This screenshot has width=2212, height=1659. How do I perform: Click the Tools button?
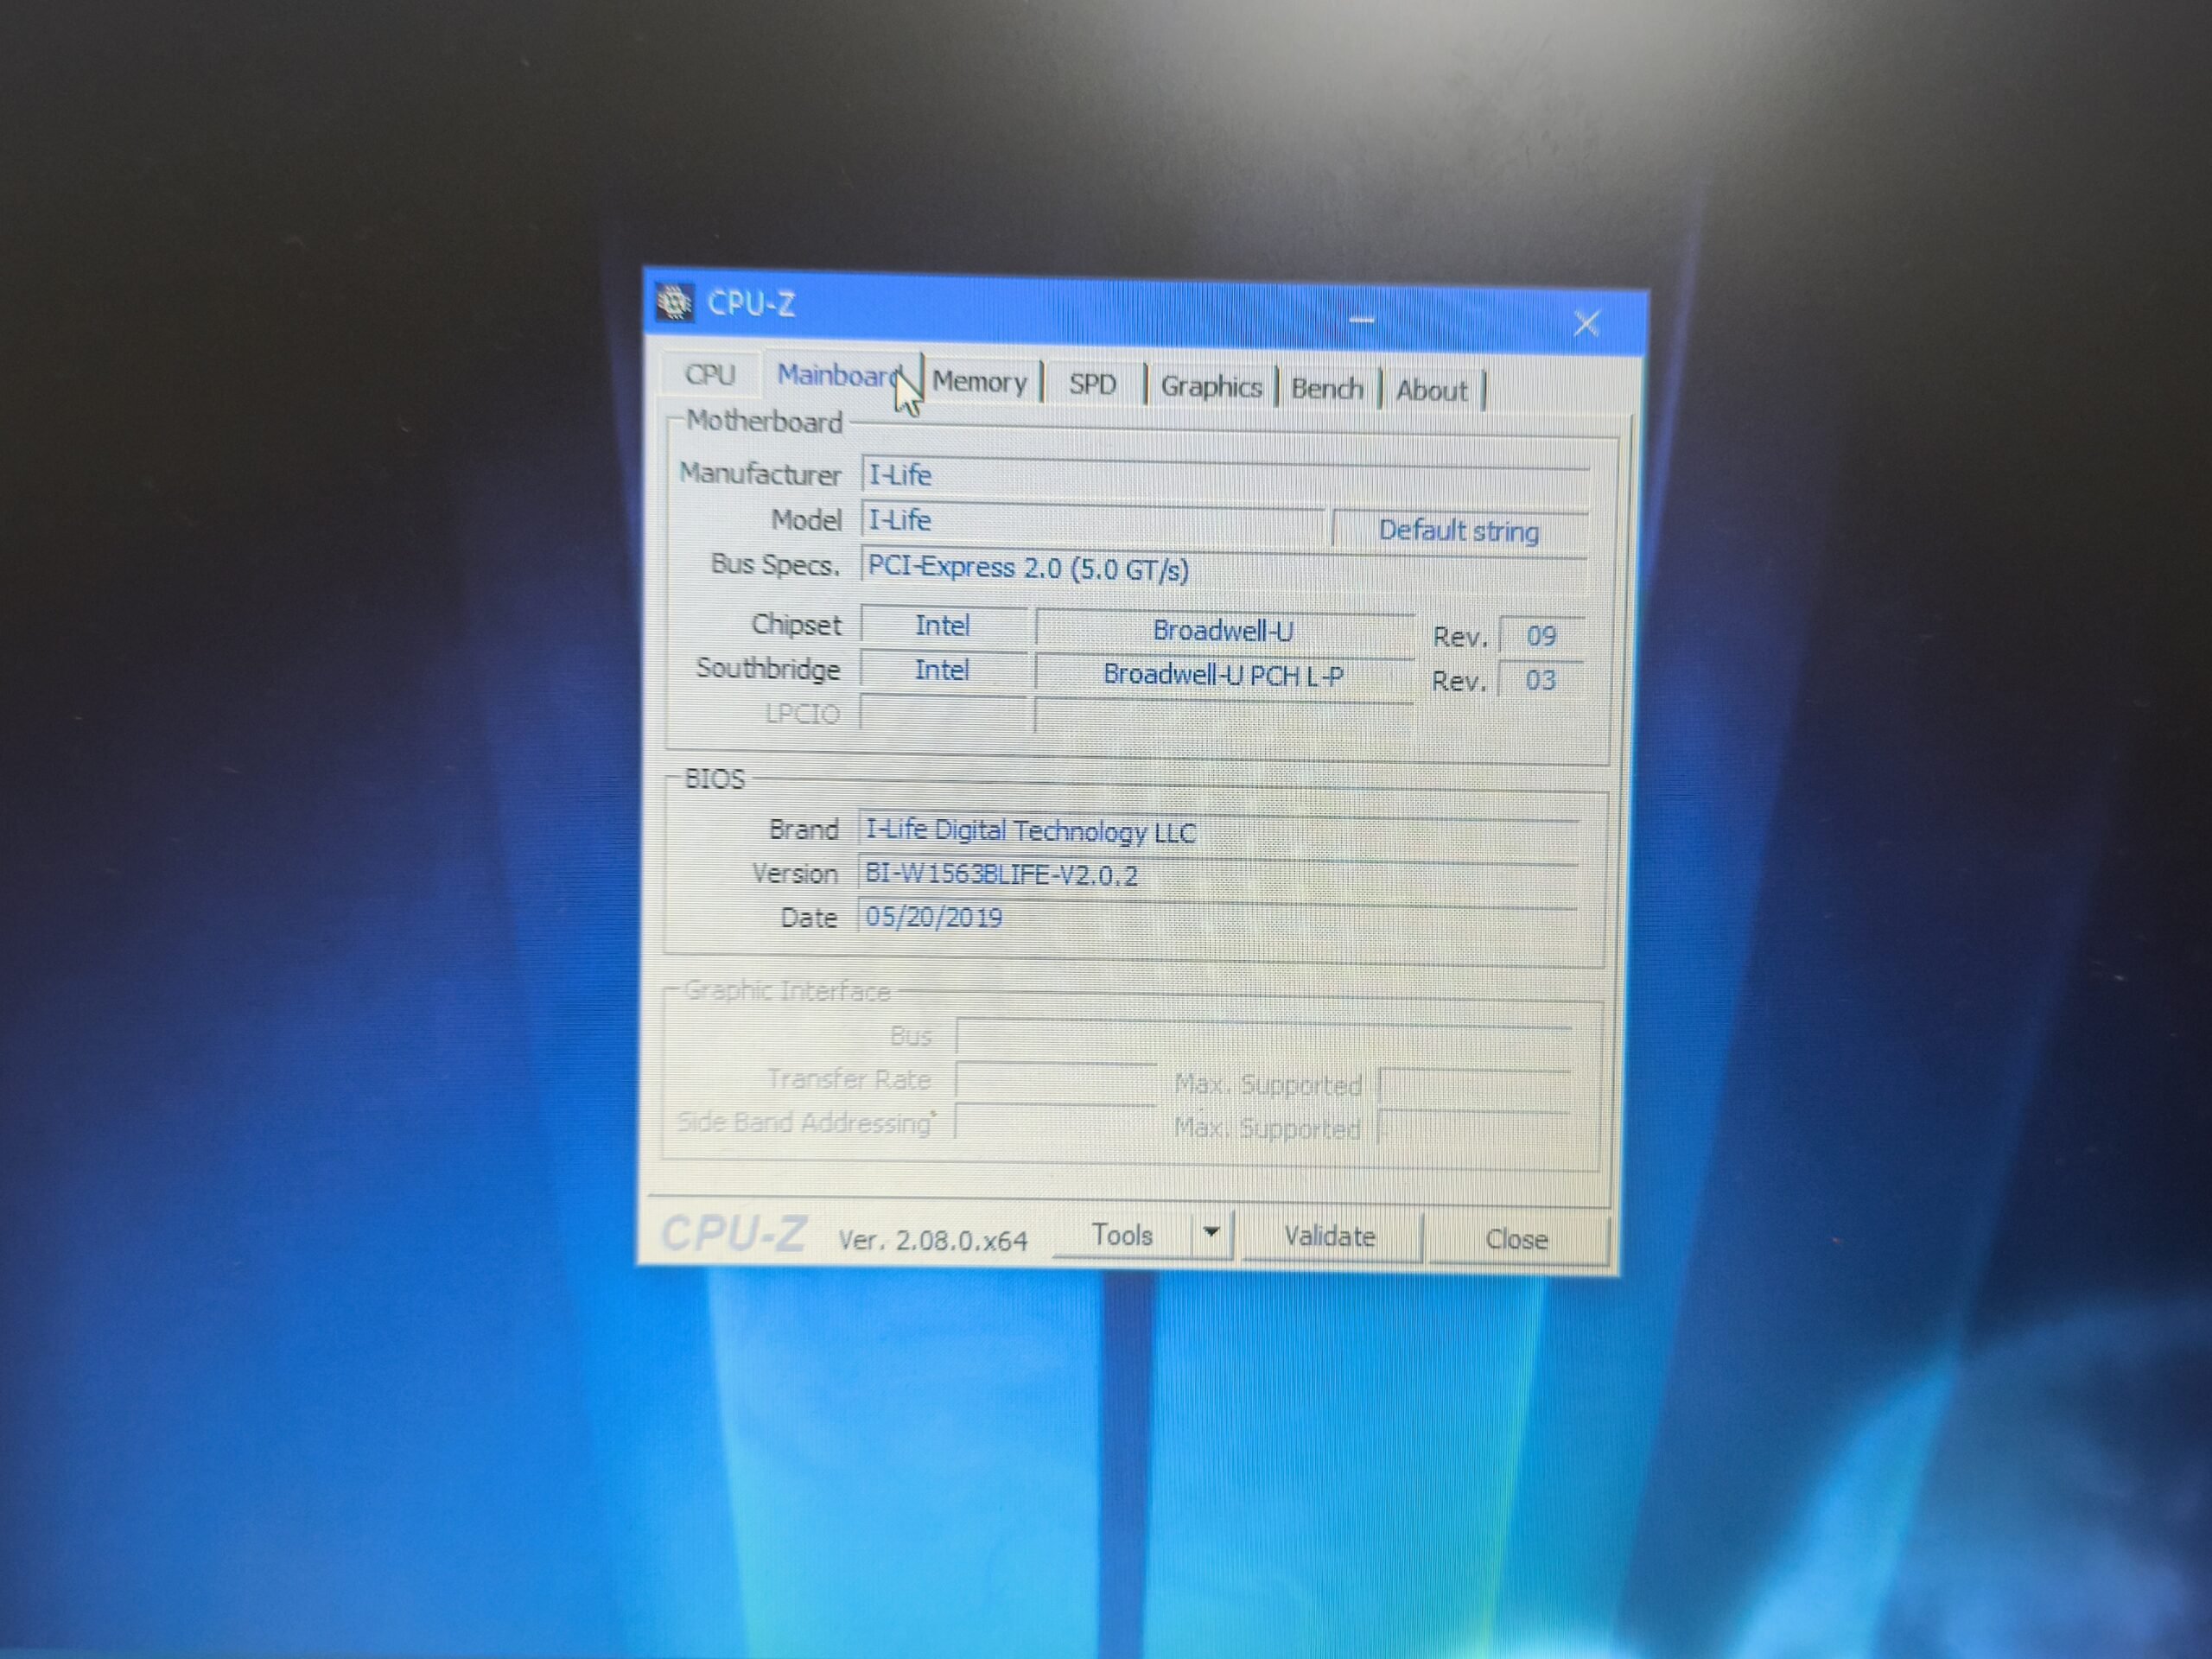(x=1122, y=1236)
